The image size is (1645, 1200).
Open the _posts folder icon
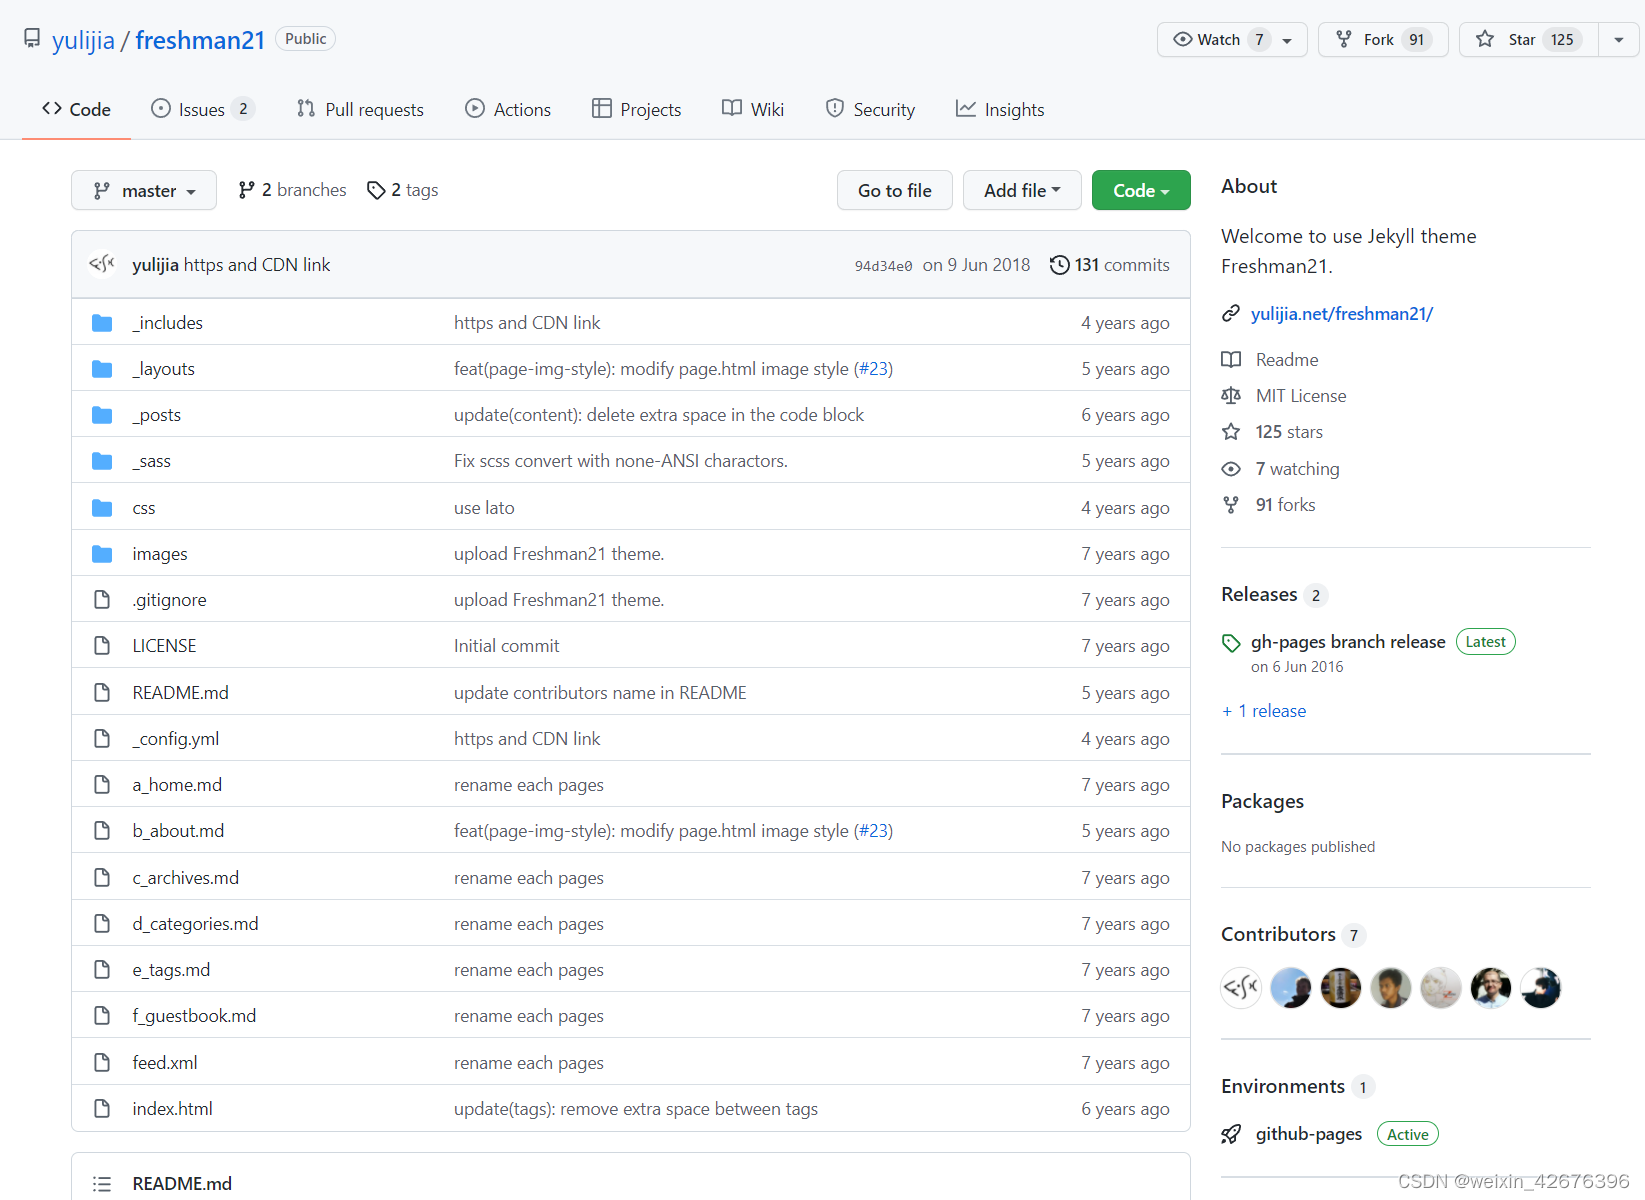pyautogui.click(x=102, y=415)
